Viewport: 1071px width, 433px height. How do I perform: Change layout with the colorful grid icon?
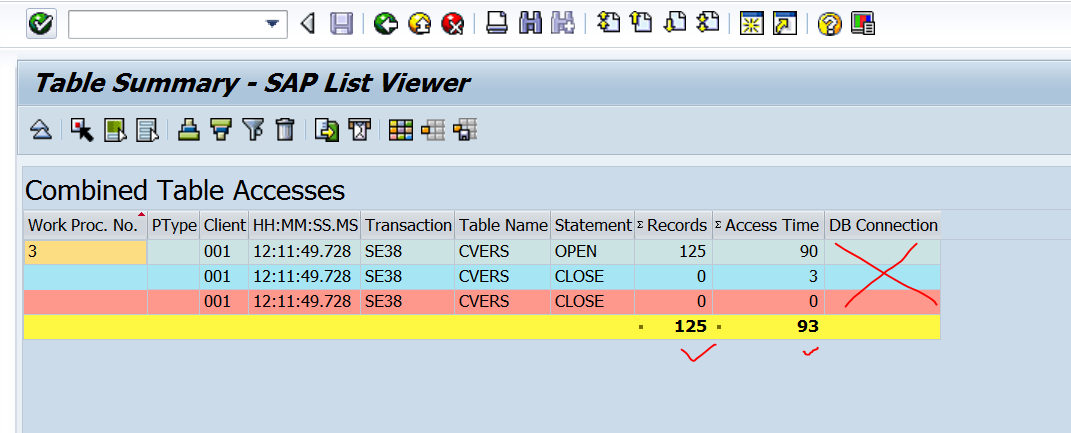(x=401, y=129)
